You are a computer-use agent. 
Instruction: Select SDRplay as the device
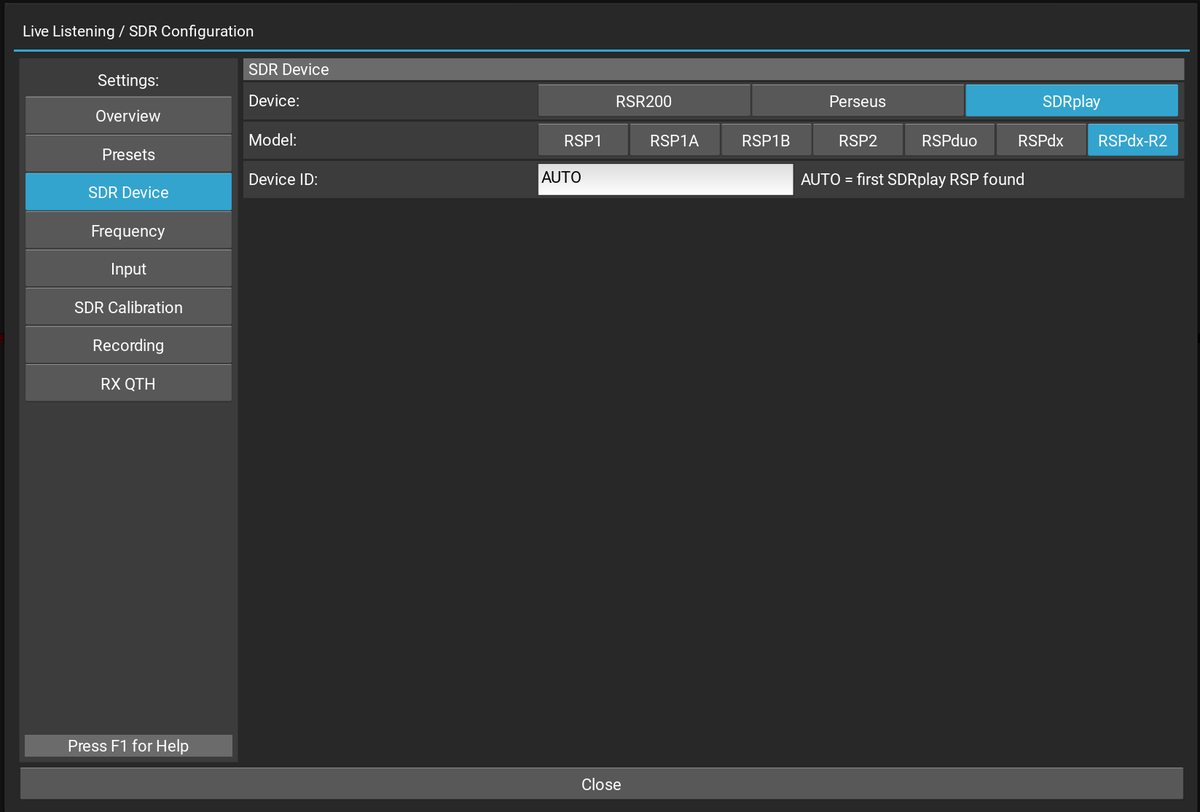tap(1071, 101)
